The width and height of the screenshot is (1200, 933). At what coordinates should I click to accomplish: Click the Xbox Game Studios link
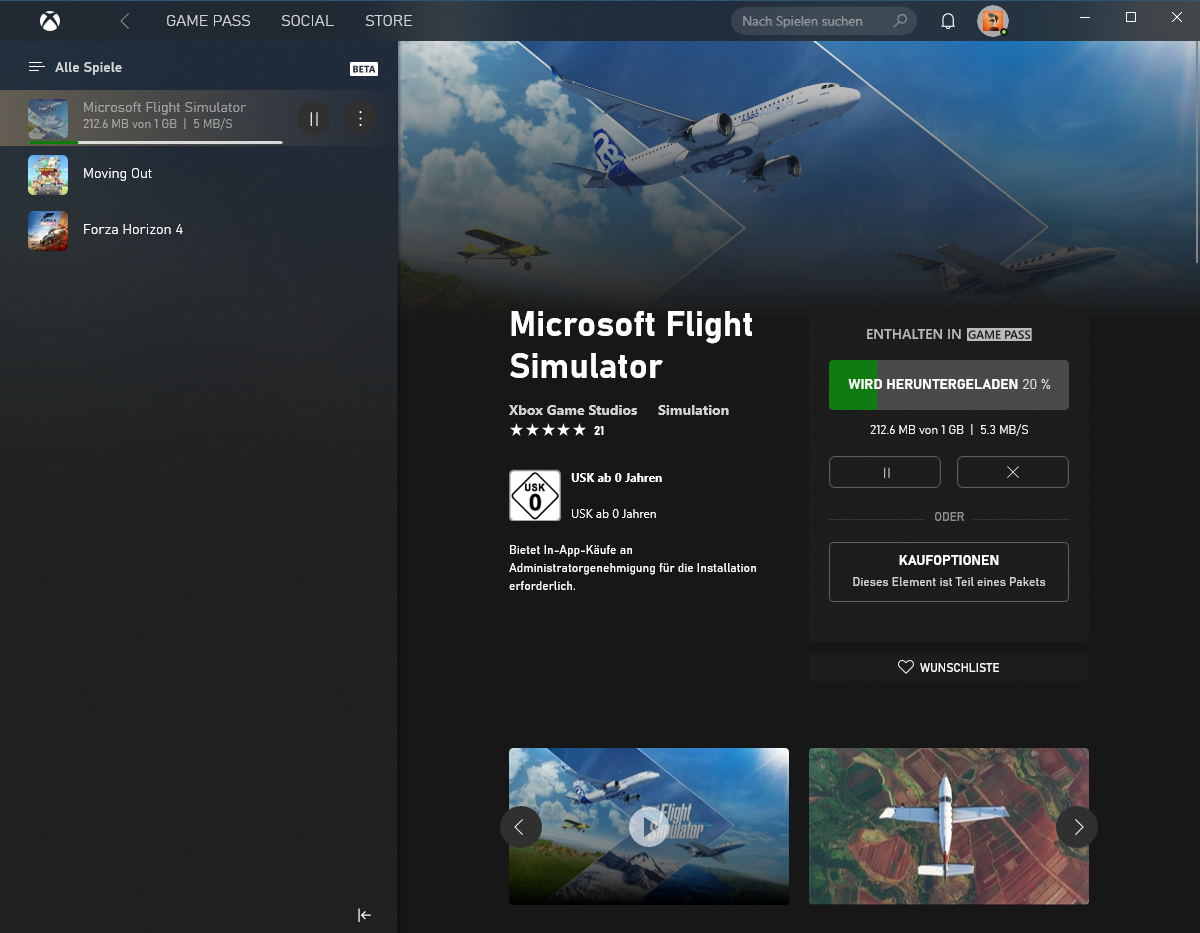point(573,410)
